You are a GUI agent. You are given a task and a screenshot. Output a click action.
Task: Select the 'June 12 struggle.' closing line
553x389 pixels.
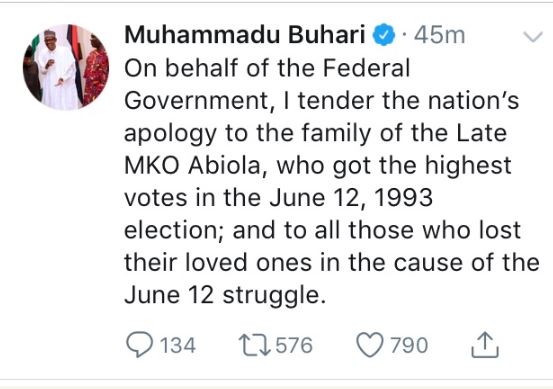pyautogui.click(x=225, y=295)
